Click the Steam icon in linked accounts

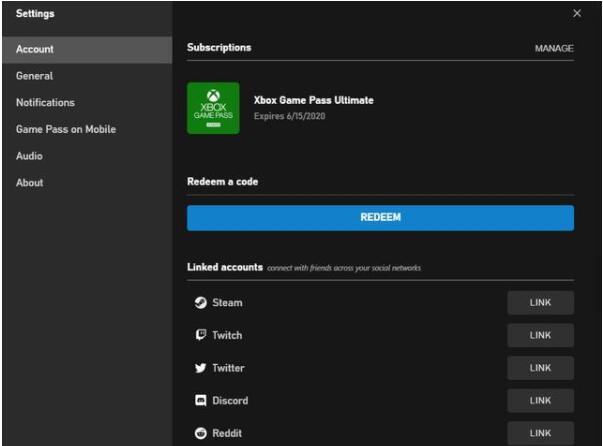tap(199, 303)
